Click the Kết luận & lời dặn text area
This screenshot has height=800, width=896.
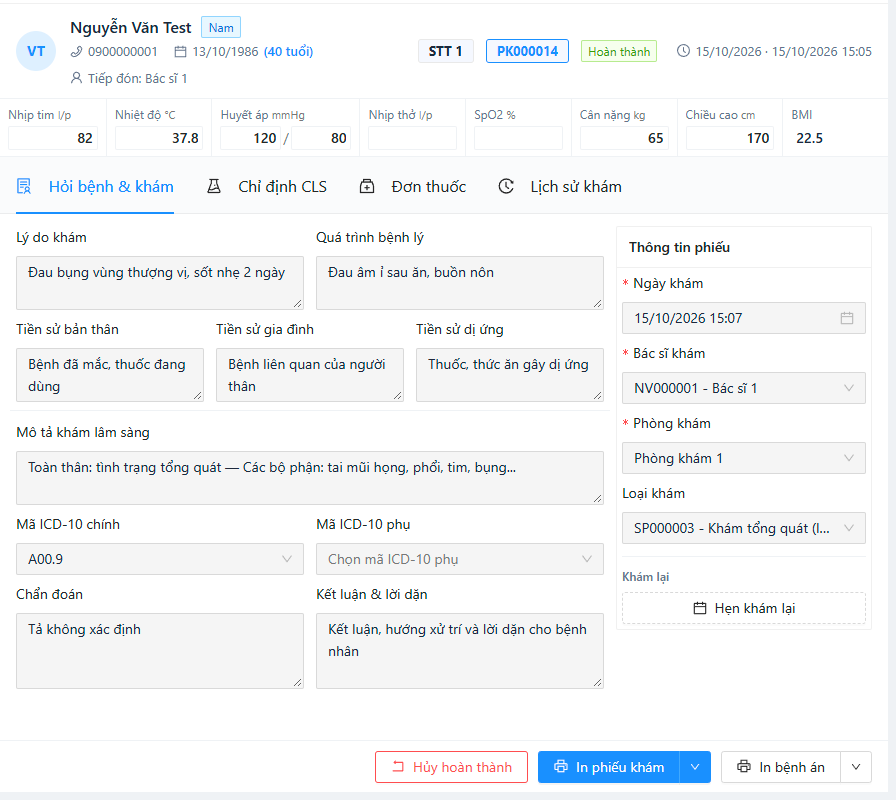(x=459, y=651)
